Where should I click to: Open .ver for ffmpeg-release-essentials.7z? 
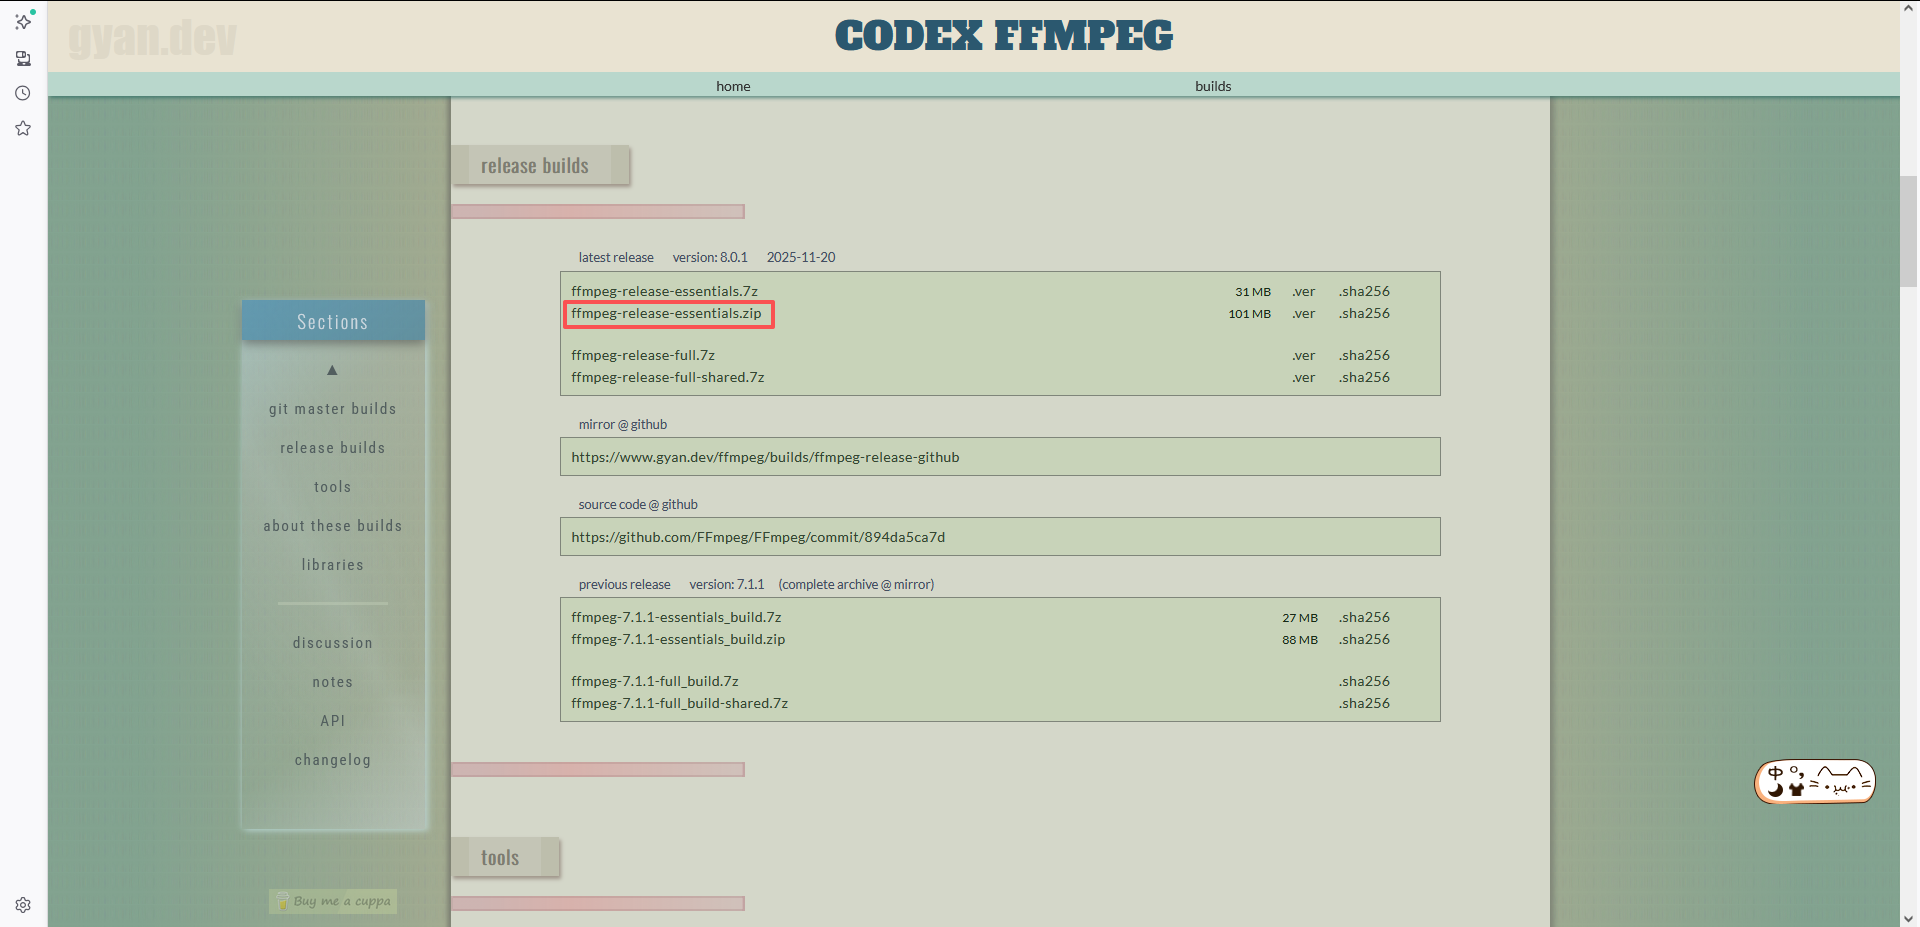(1303, 291)
